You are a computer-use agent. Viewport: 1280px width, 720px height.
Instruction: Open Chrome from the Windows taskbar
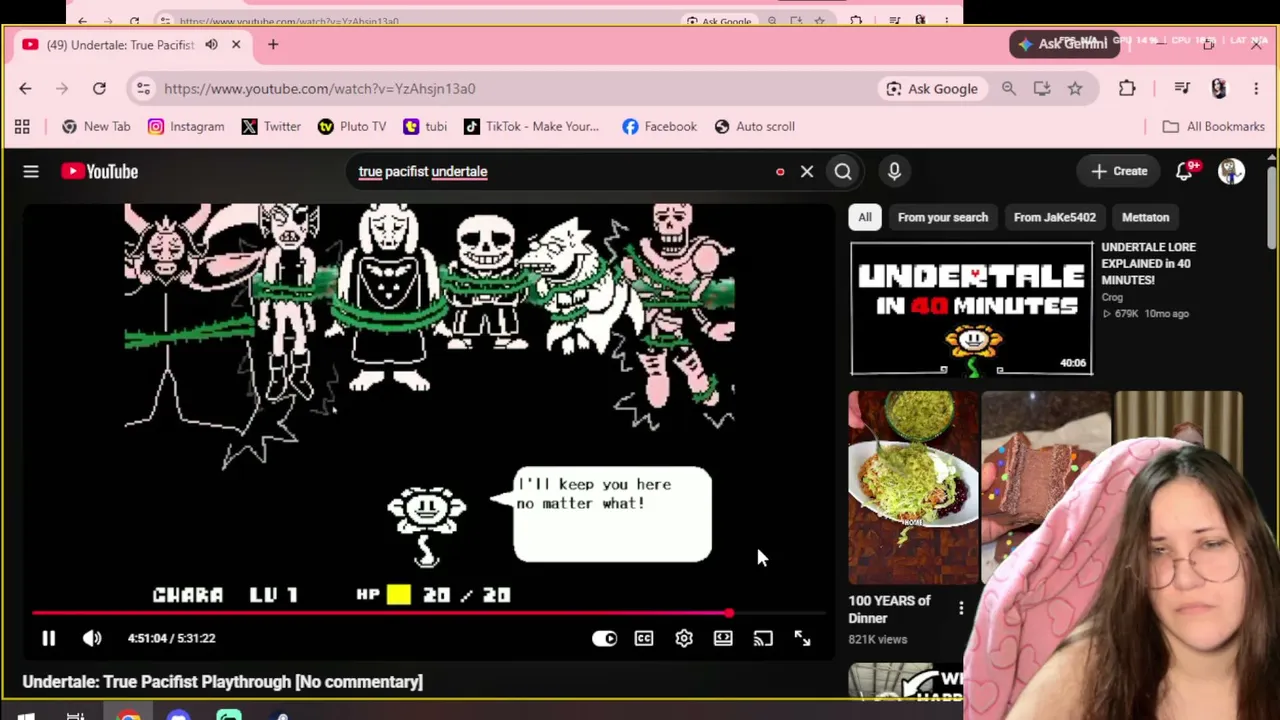(x=129, y=714)
